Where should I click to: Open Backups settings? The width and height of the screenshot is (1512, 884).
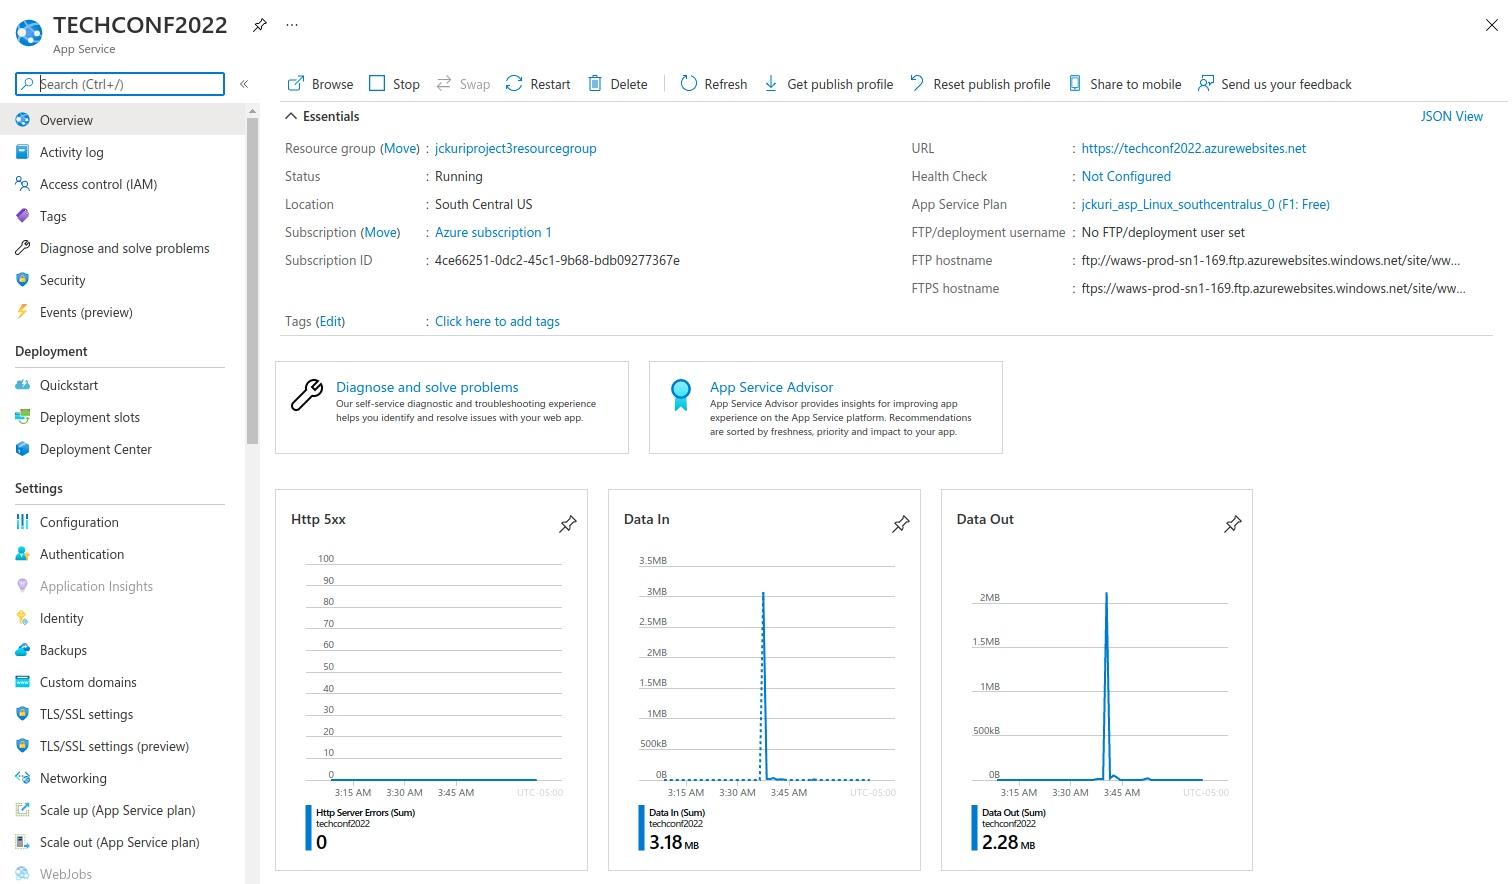(122, 650)
